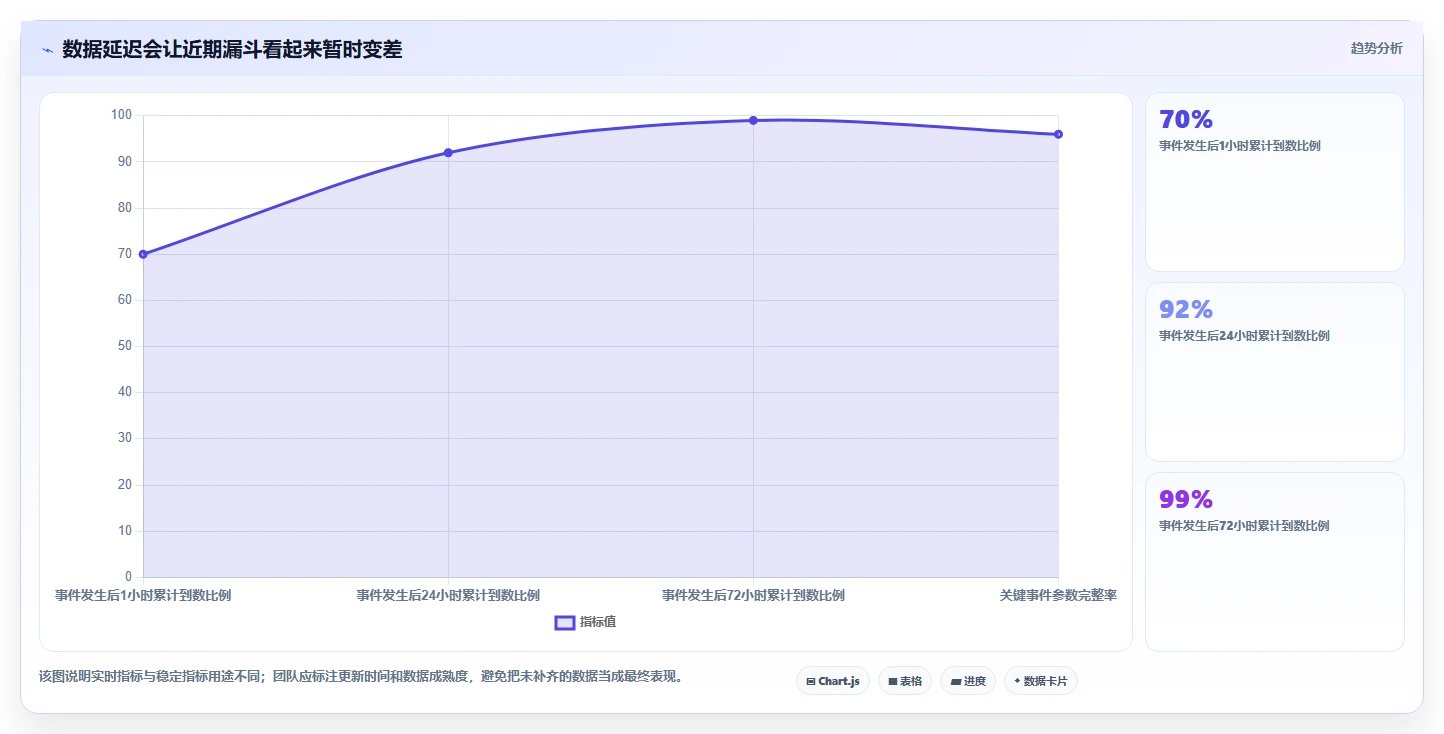Image resolution: width=1444 pixels, height=734 pixels.
Task: Click the 关键事件参数完整率 data point on the line
Action: [x=1058, y=134]
